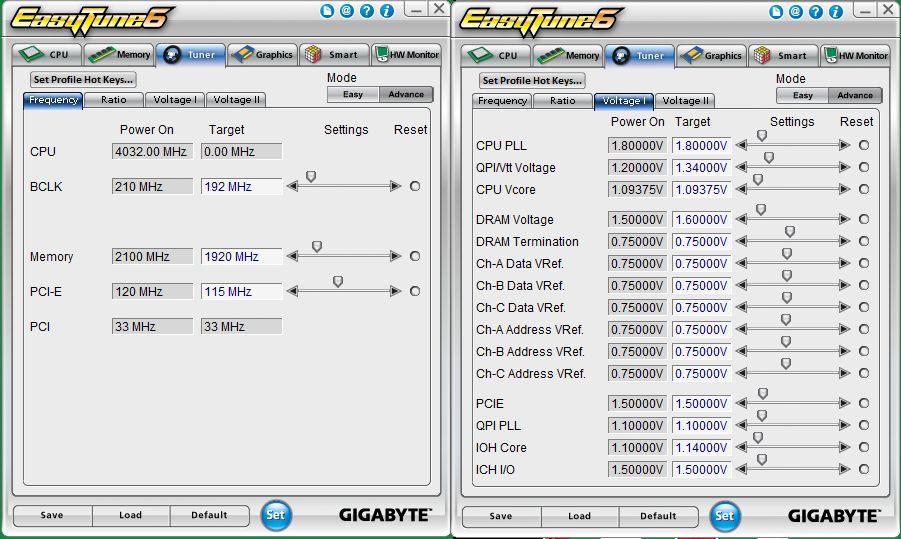
Task: Click the PCI-E target field 115 MHz
Action: point(241,292)
